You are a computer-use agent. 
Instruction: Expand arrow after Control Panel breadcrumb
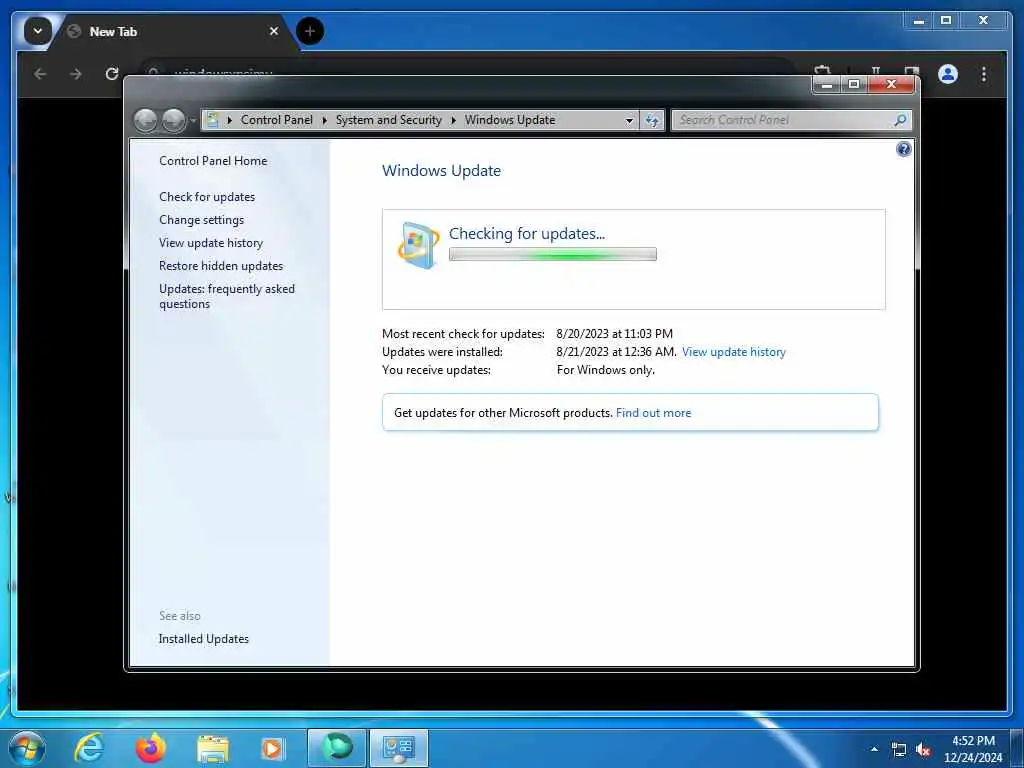pos(325,120)
